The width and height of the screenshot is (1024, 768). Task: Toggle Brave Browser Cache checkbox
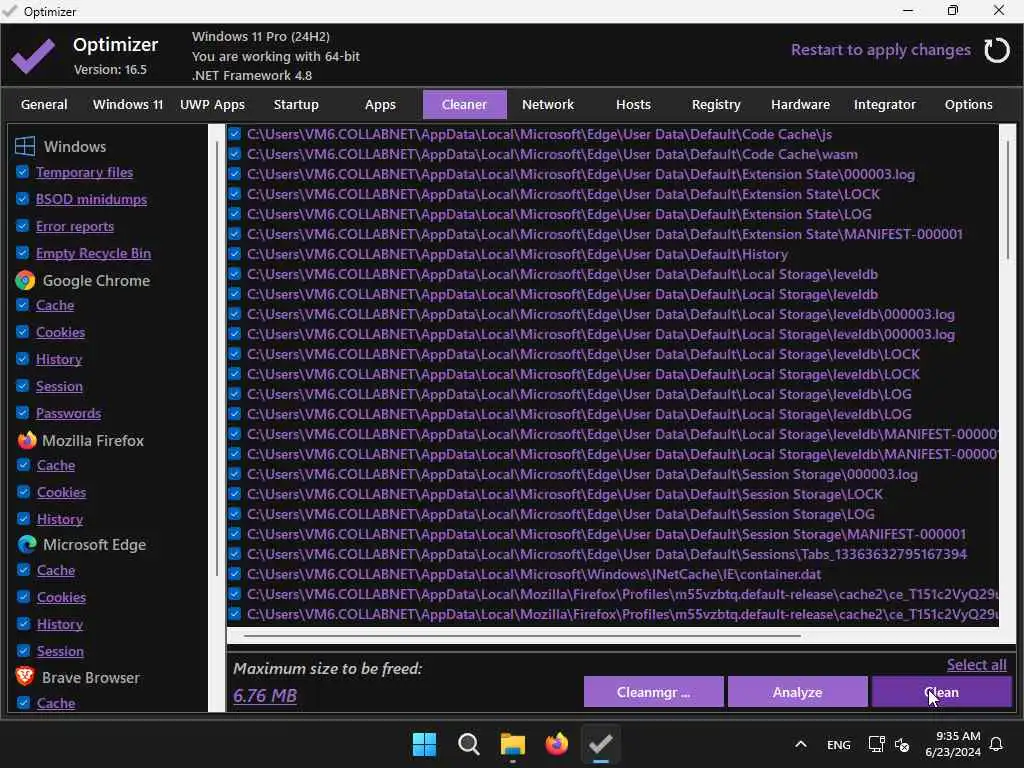24,702
